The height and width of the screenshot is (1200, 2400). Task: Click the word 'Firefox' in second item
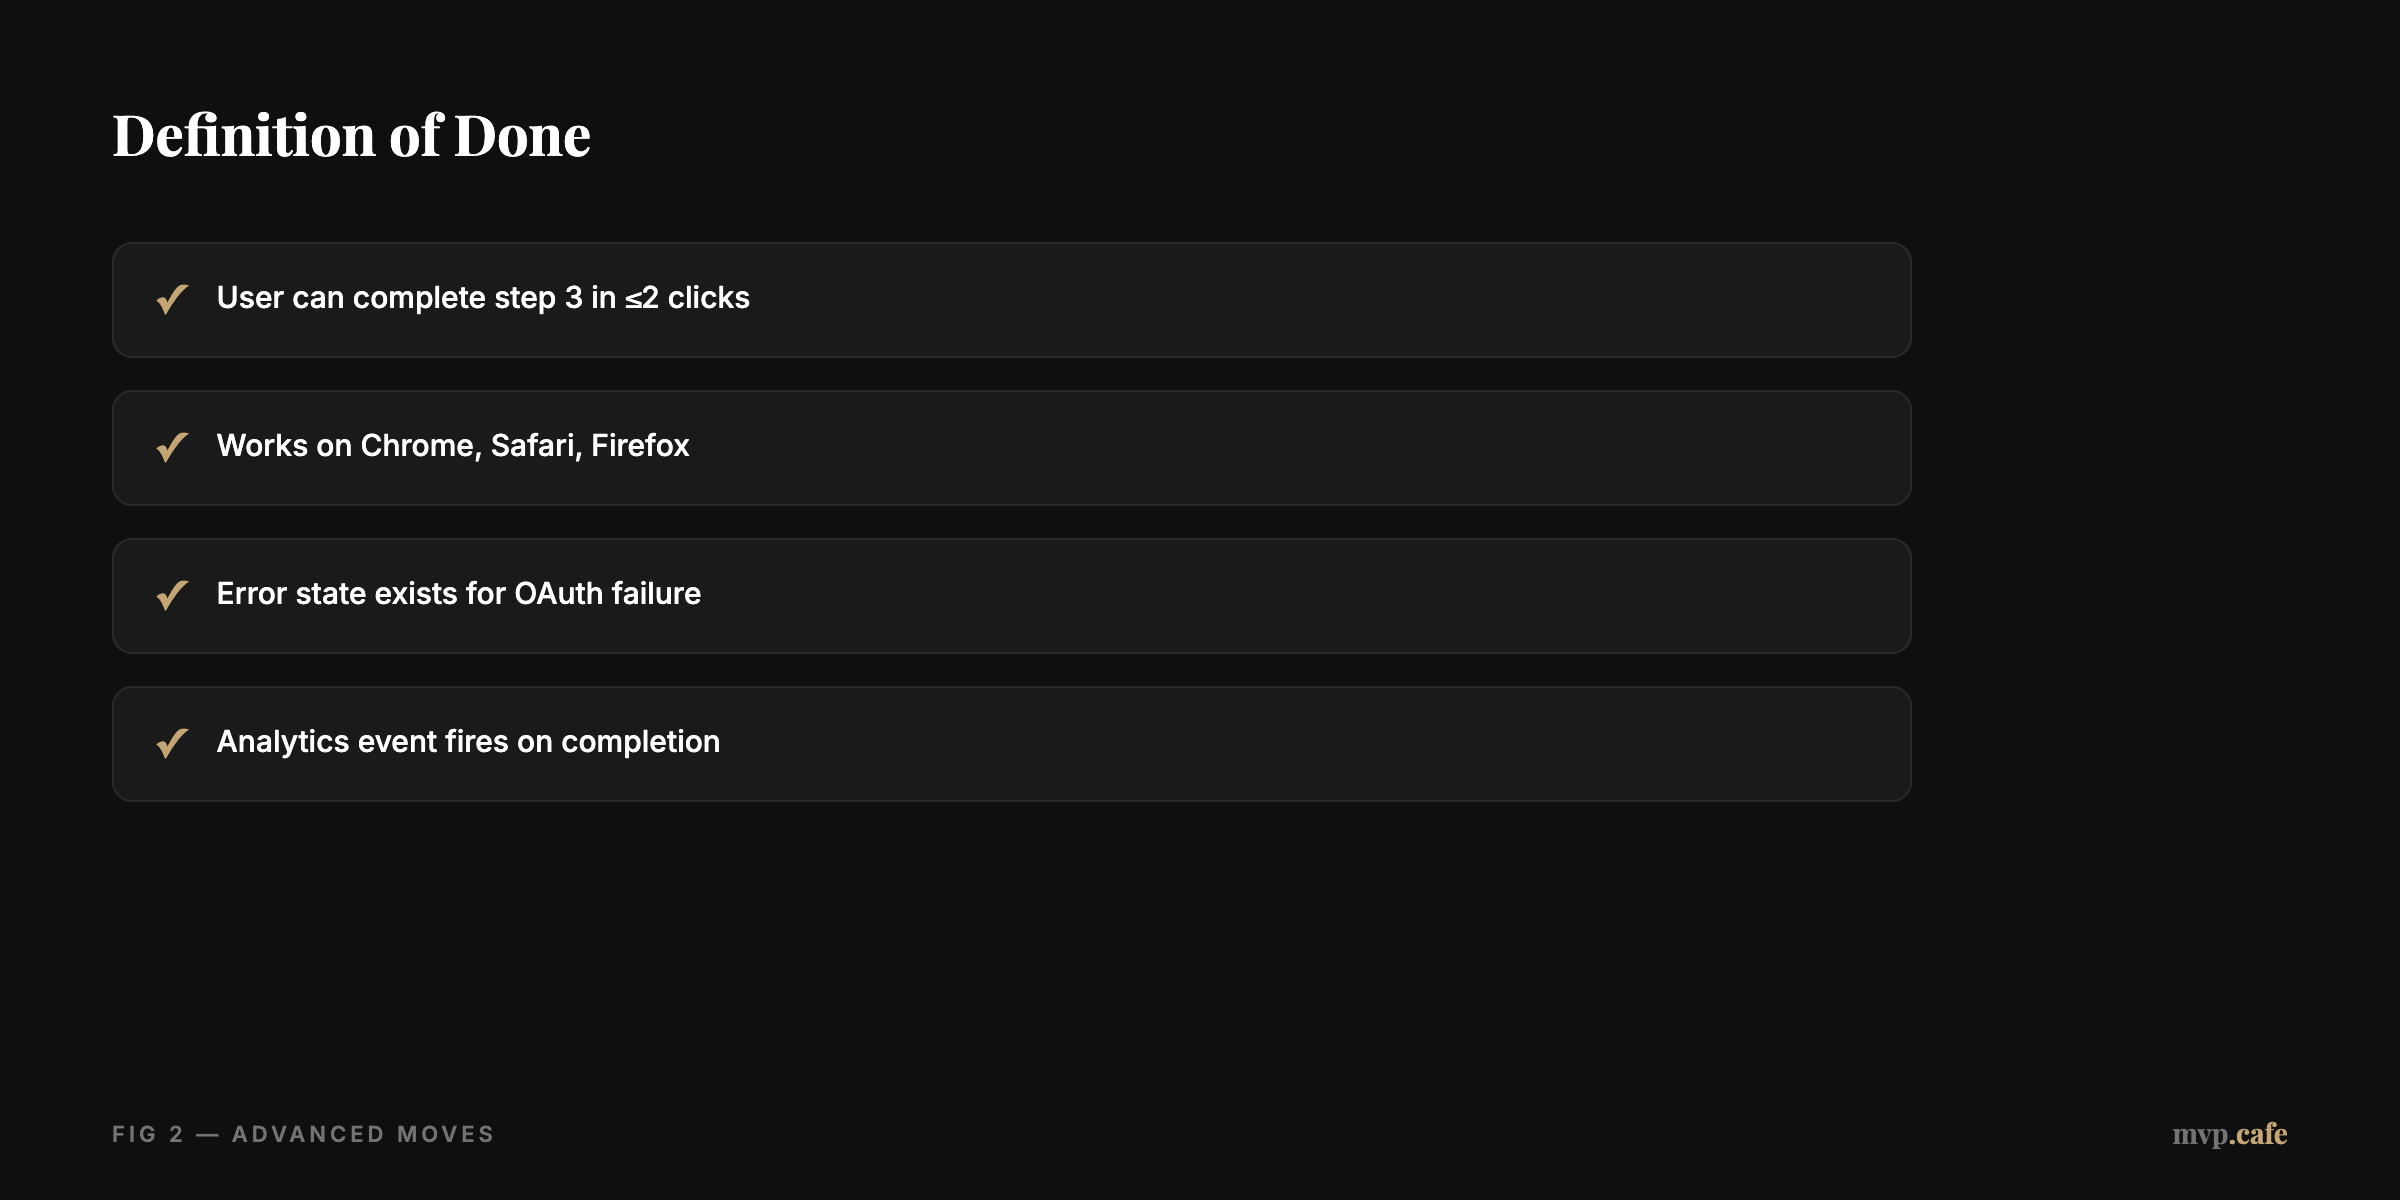640,446
